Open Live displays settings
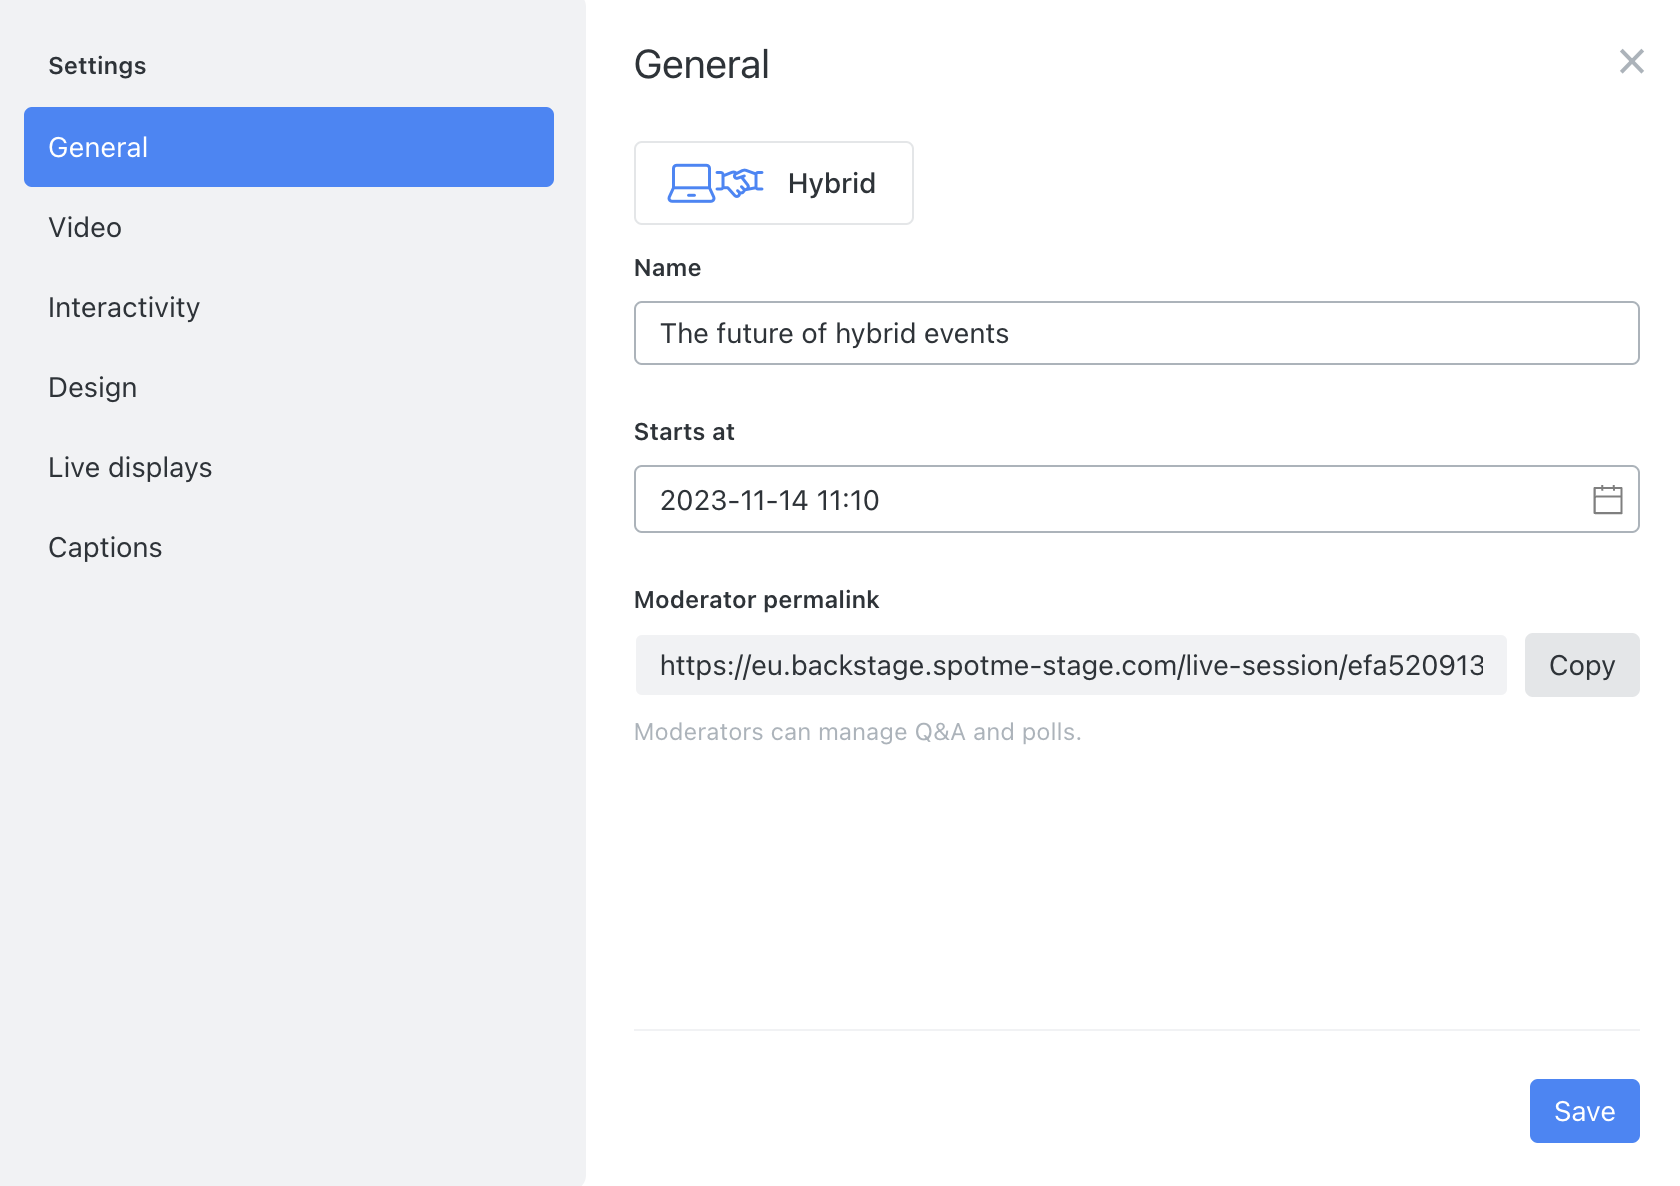 tap(289, 467)
